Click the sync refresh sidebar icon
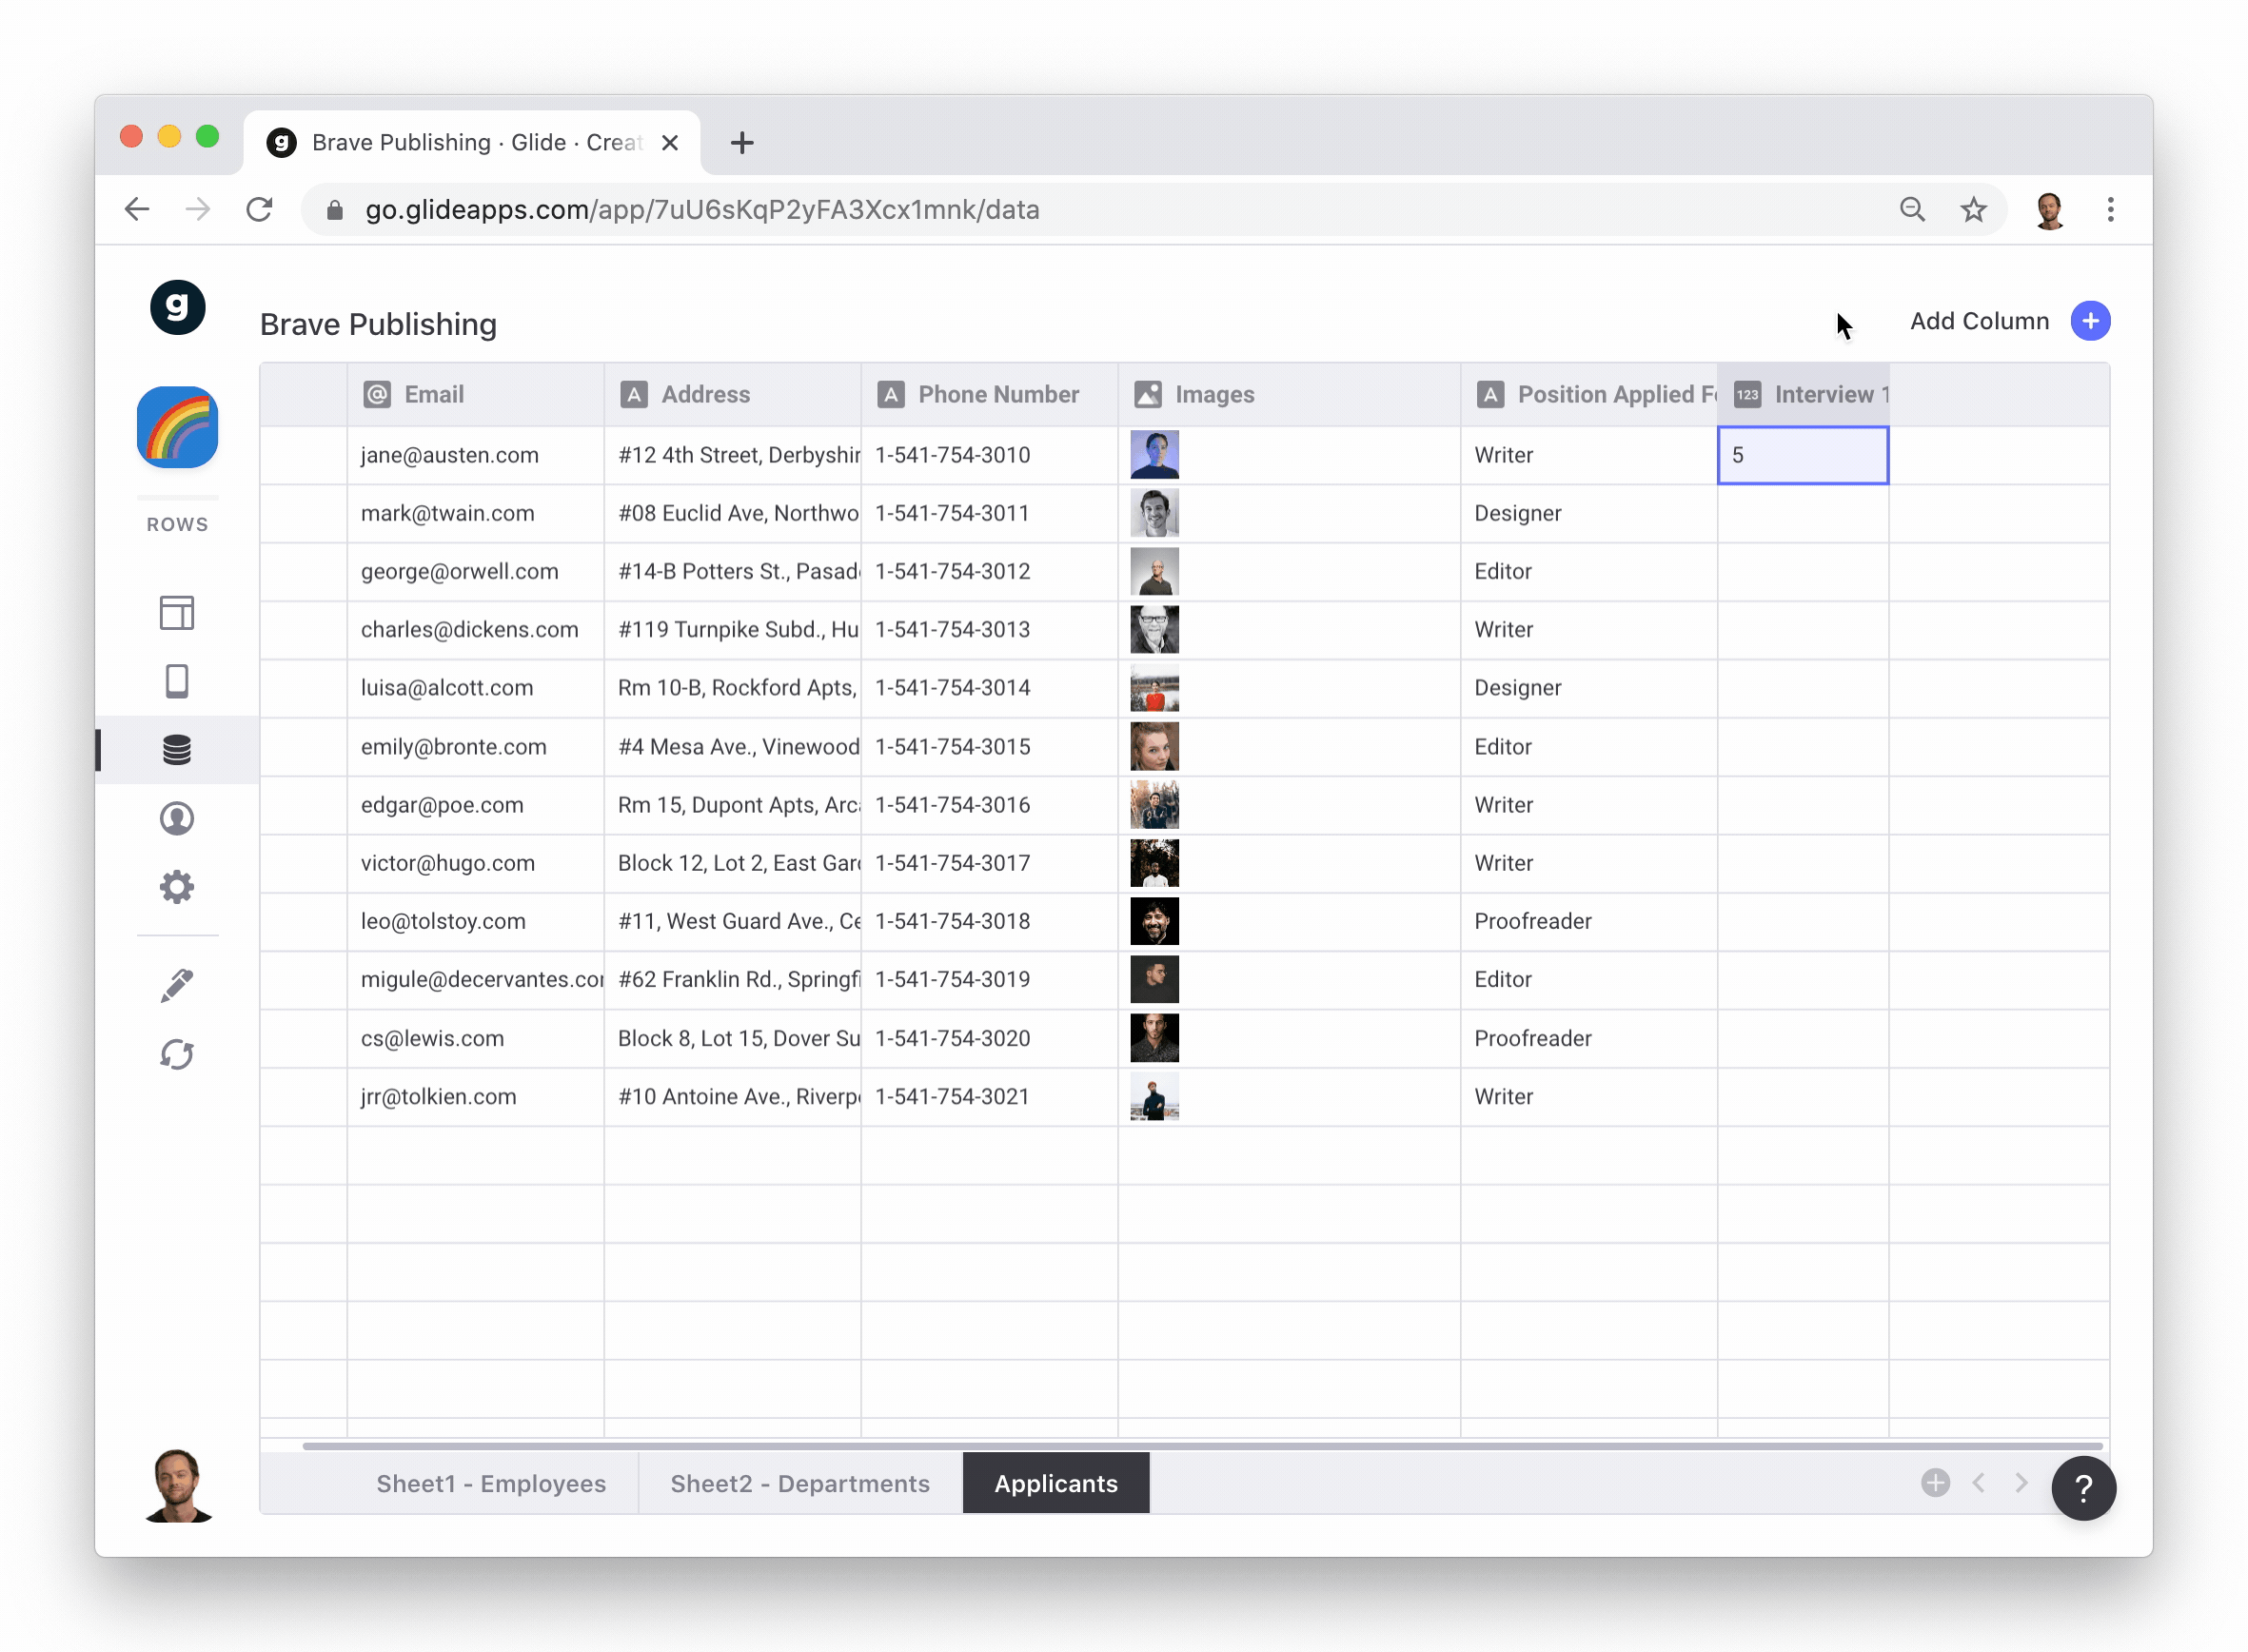 click(x=177, y=1054)
